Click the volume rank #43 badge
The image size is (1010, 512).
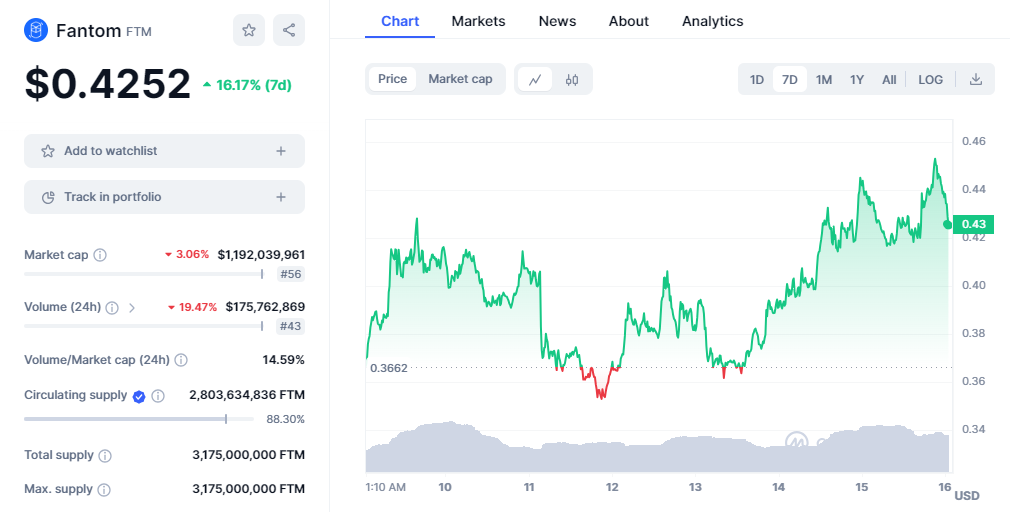tap(291, 327)
